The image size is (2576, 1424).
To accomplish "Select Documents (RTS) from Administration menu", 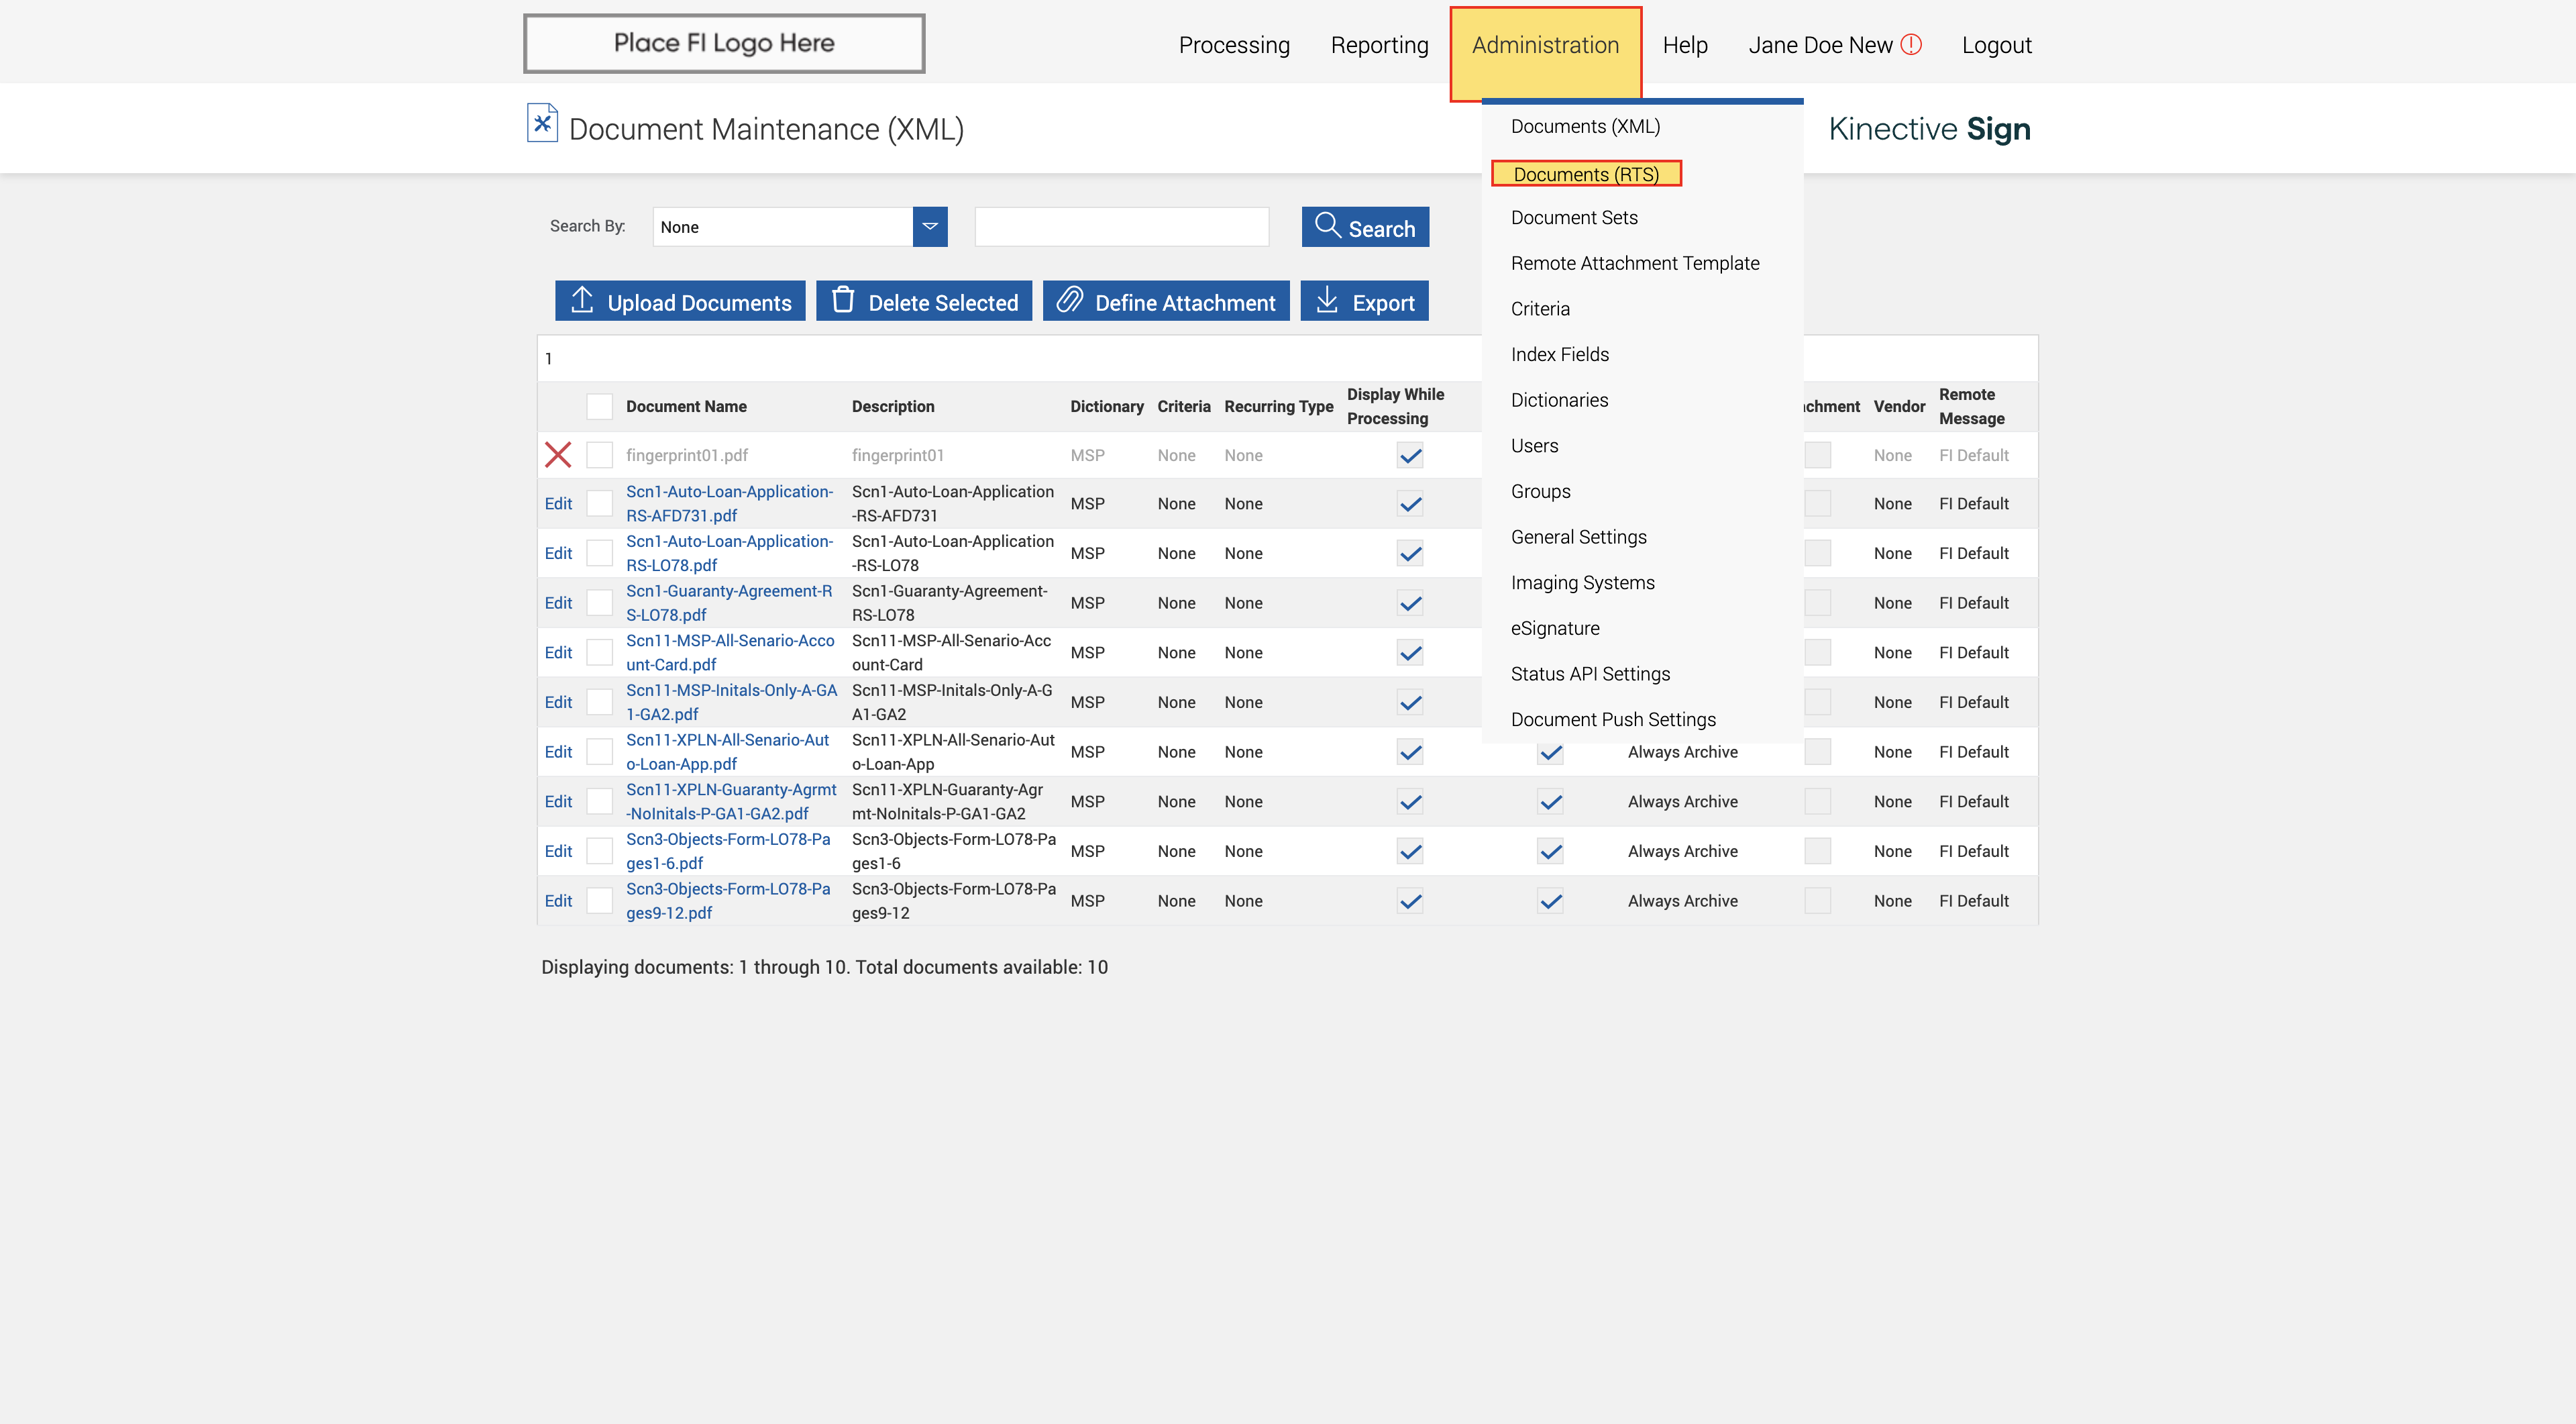I will [x=1585, y=174].
